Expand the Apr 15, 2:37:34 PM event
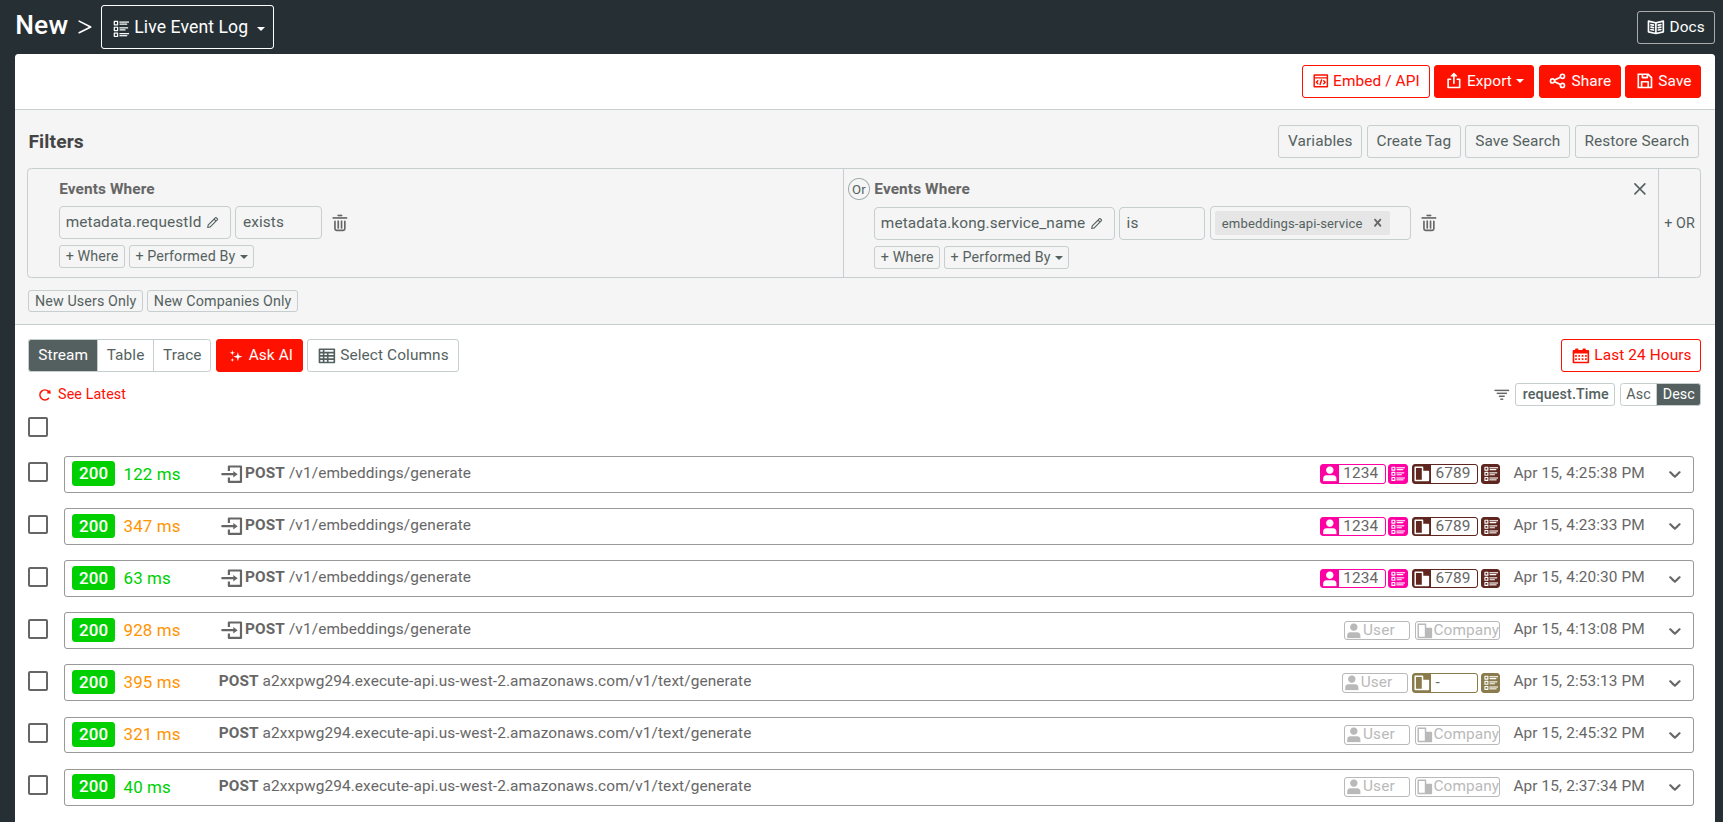Screen dimensions: 1723x822 pyautogui.click(x=1675, y=787)
